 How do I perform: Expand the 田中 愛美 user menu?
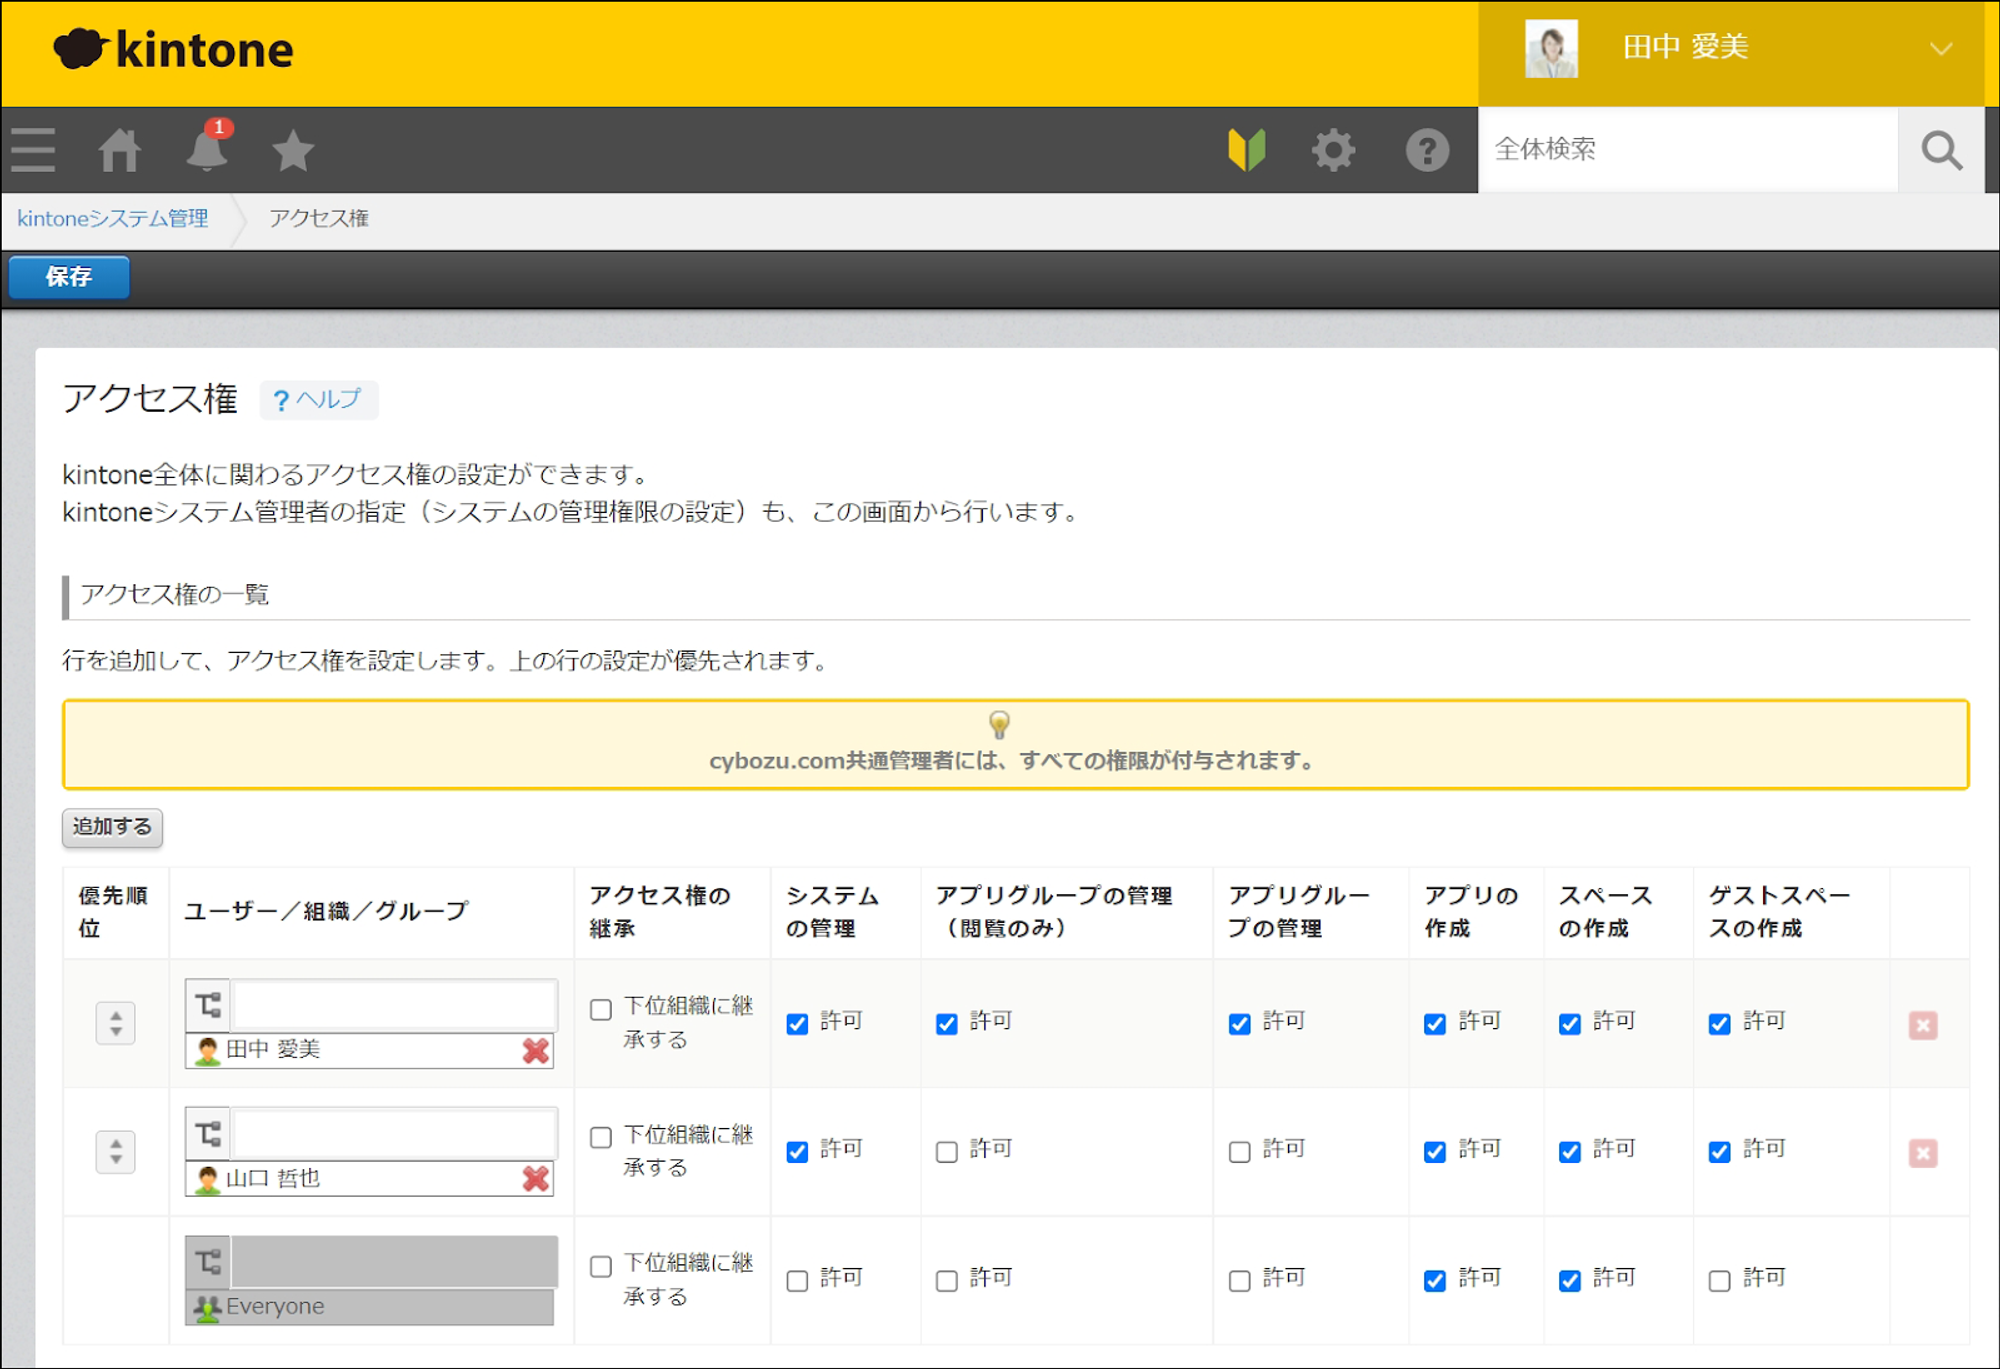(x=1940, y=49)
